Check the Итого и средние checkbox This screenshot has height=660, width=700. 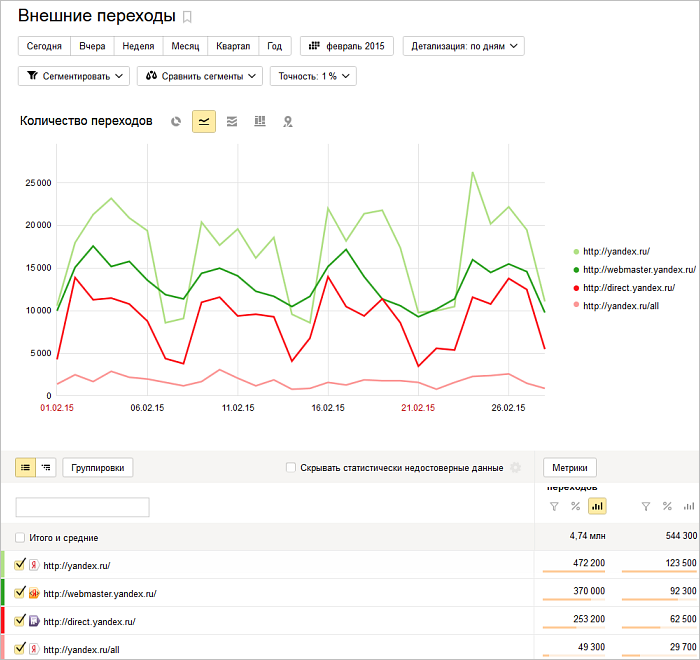click(x=20, y=537)
